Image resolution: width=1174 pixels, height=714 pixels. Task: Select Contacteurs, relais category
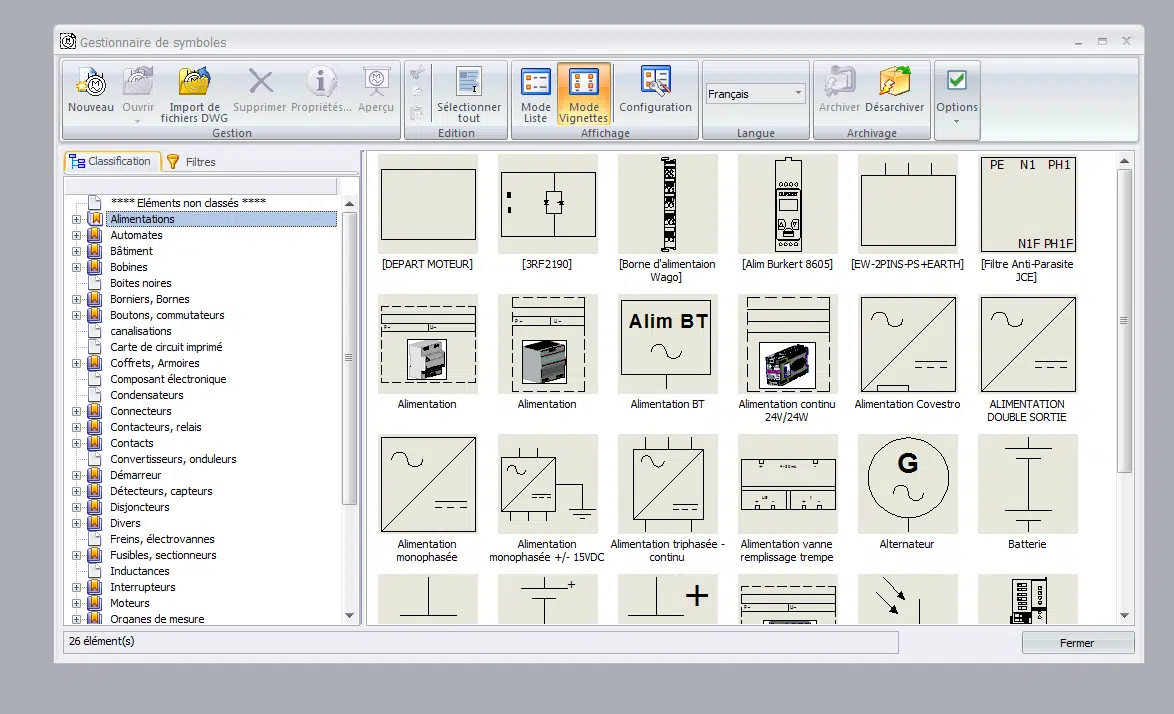pyautogui.click(x=156, y=427)
